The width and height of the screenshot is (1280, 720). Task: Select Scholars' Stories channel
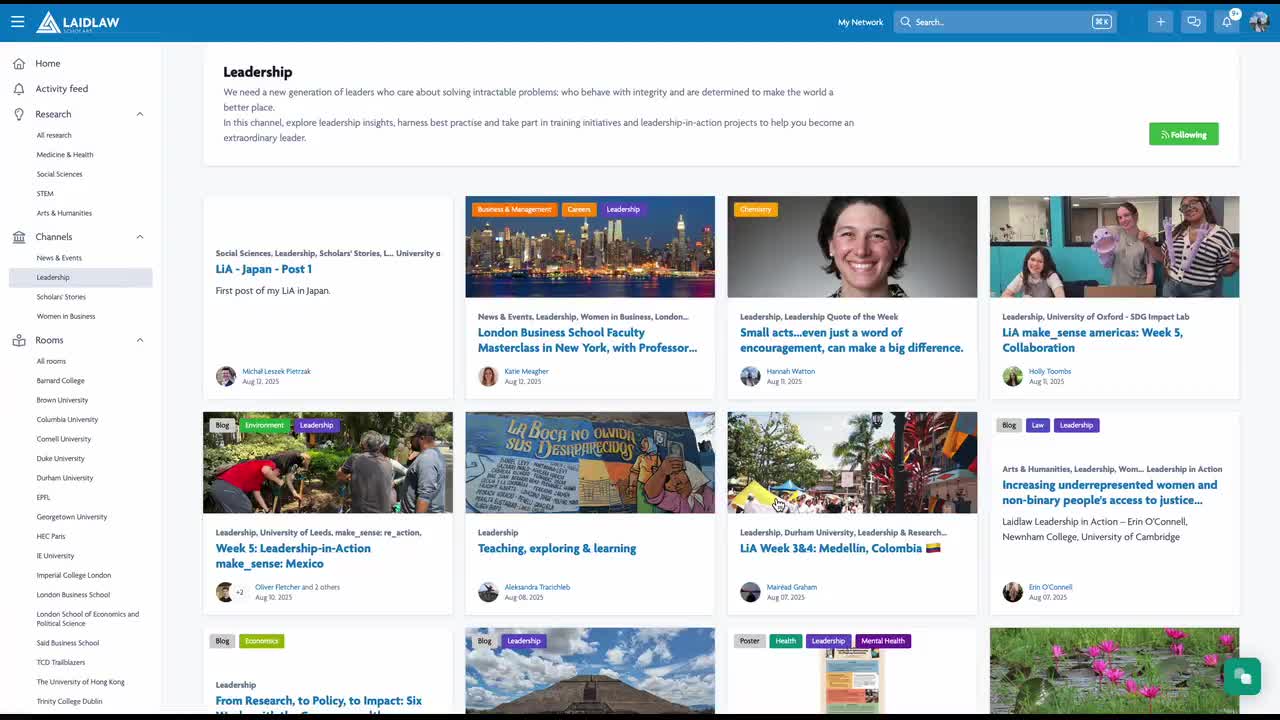(x=61, y=297)
